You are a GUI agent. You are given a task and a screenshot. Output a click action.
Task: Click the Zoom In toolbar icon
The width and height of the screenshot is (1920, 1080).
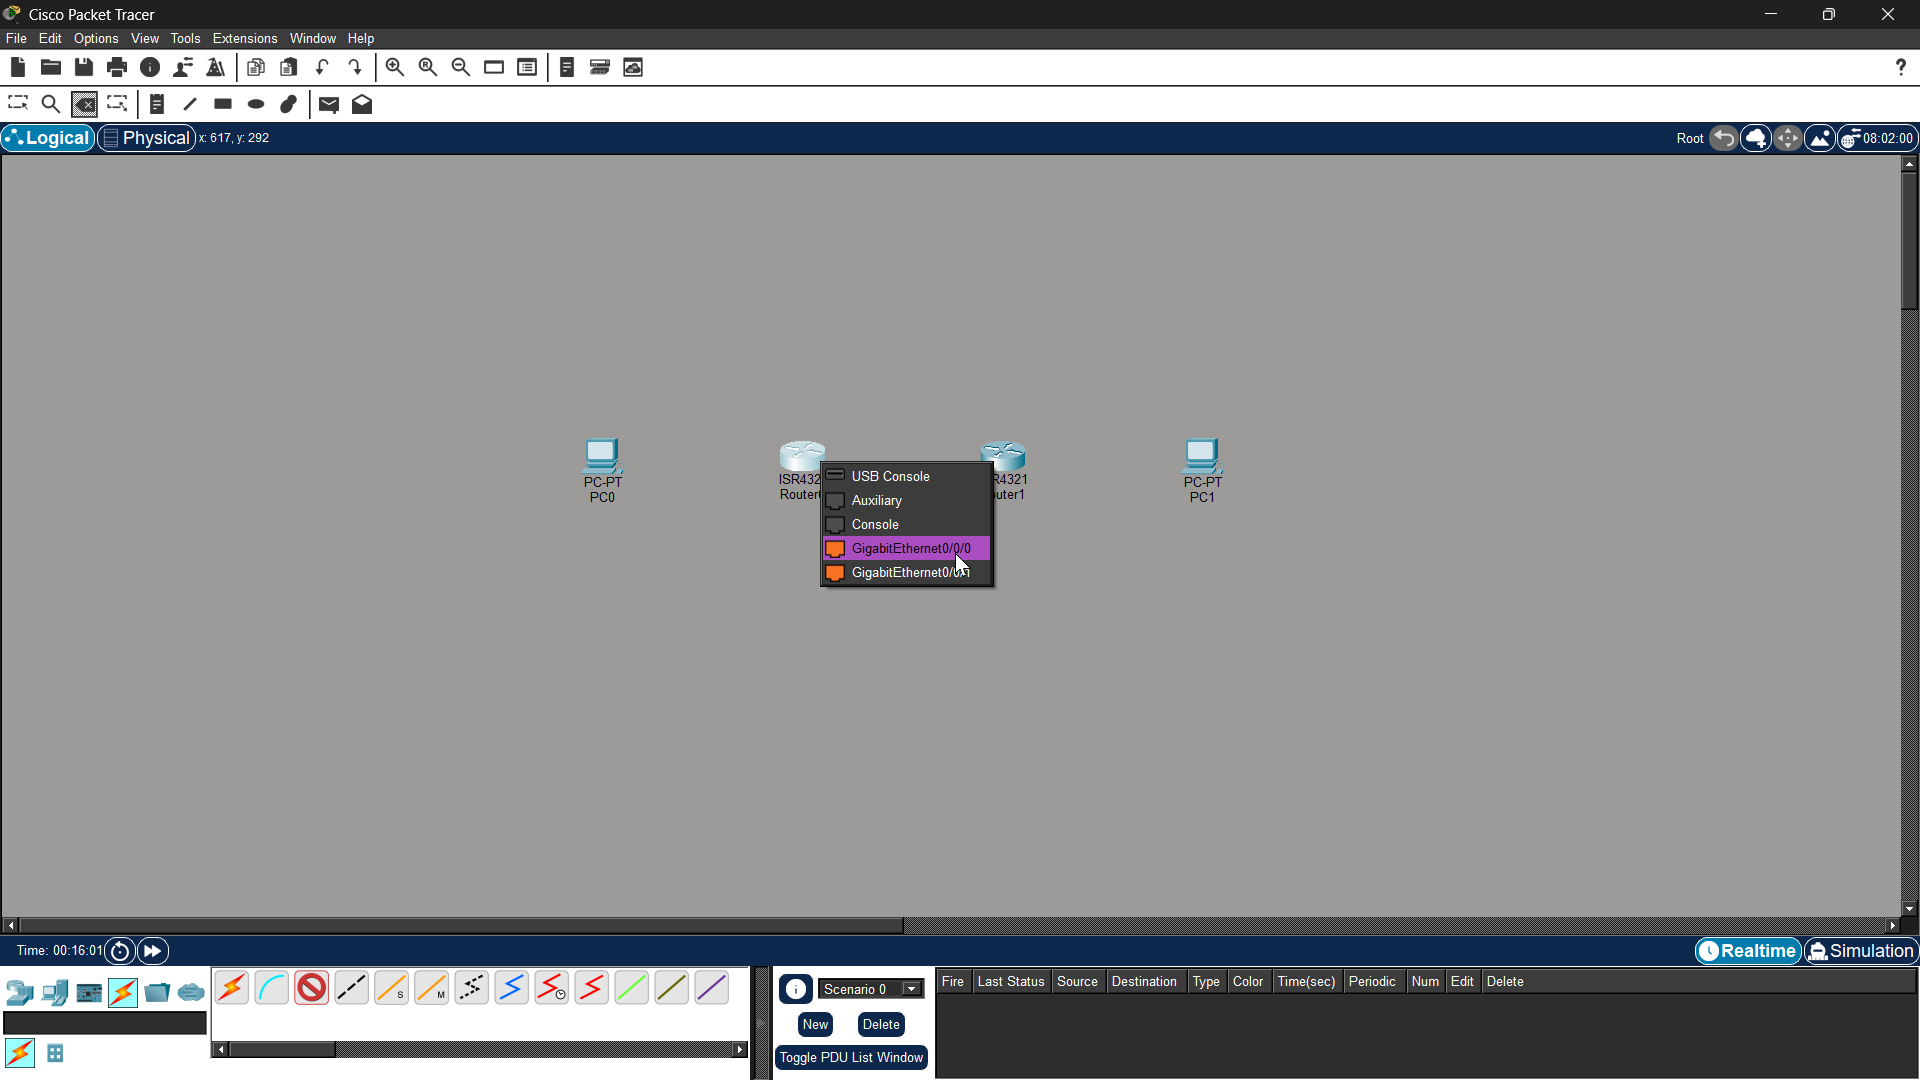pos(395,67)
